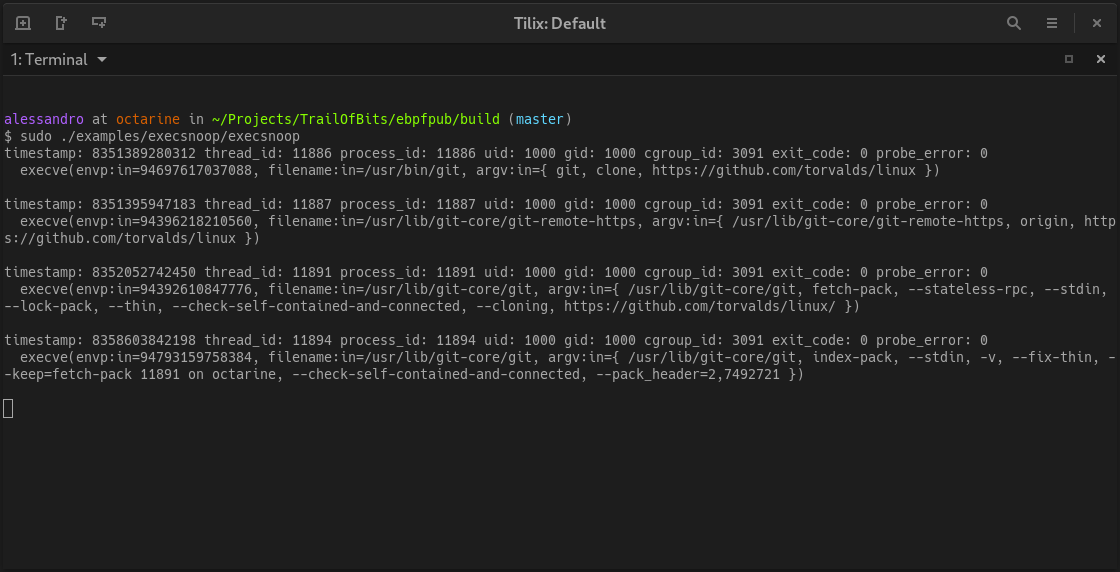Click timestamp 8351395947183

click(144, 204)
